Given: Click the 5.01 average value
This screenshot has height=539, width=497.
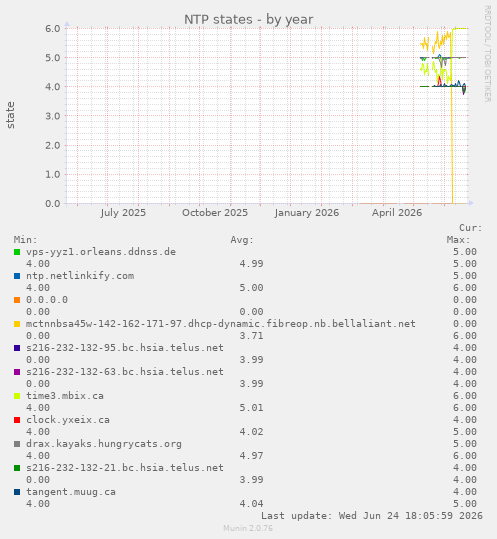Looking at the screenshot, I should [251, 408].
